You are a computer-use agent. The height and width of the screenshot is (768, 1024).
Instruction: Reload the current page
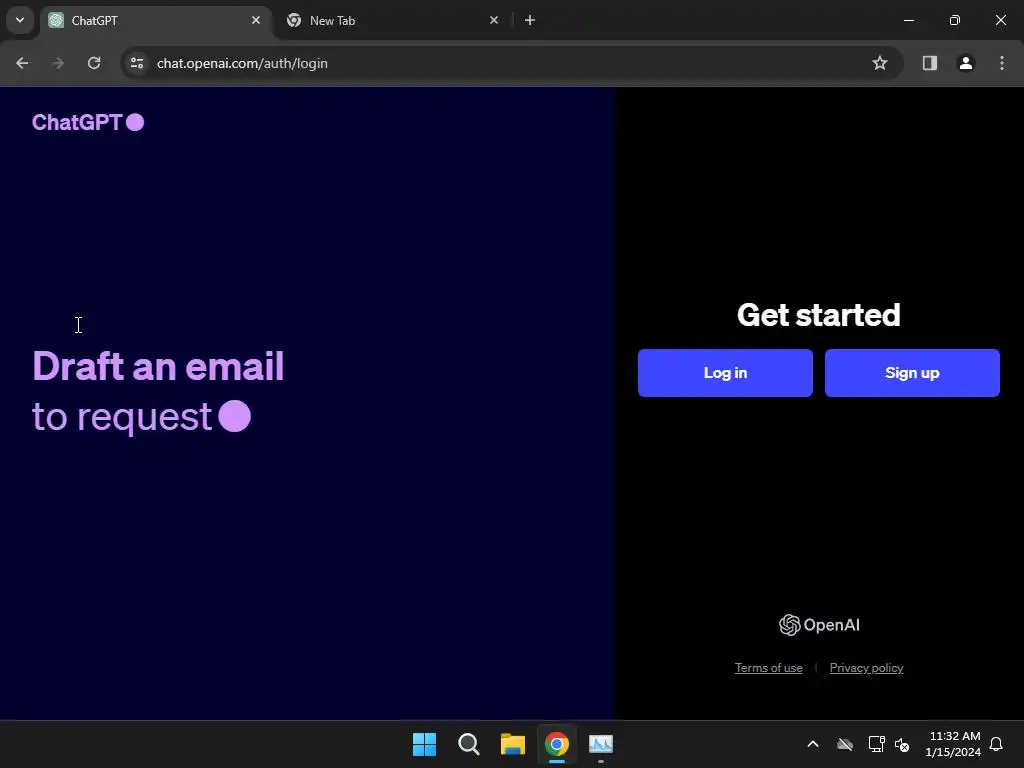coord(94,63)
